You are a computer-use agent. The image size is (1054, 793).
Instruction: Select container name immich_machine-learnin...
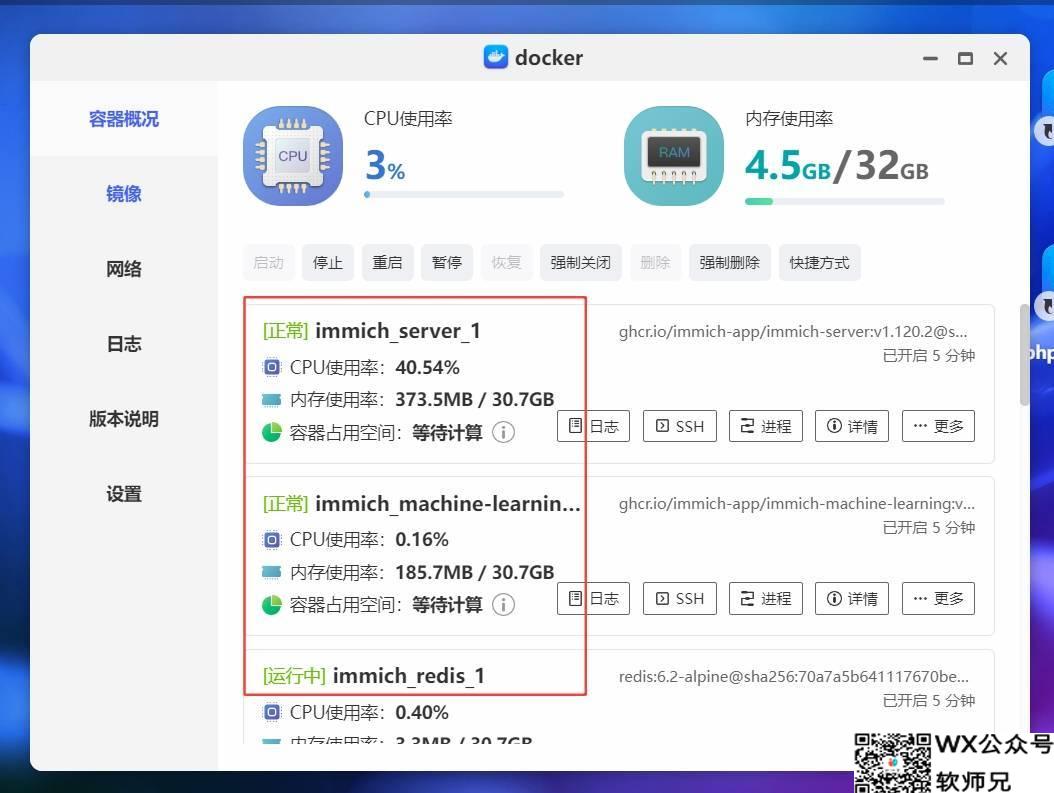(x=448, y=503)
